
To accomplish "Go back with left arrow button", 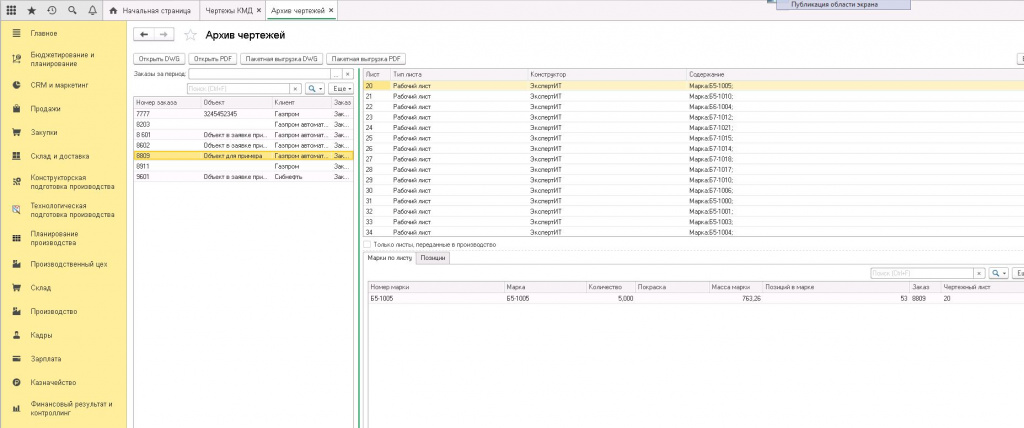I will pos(144,35).
